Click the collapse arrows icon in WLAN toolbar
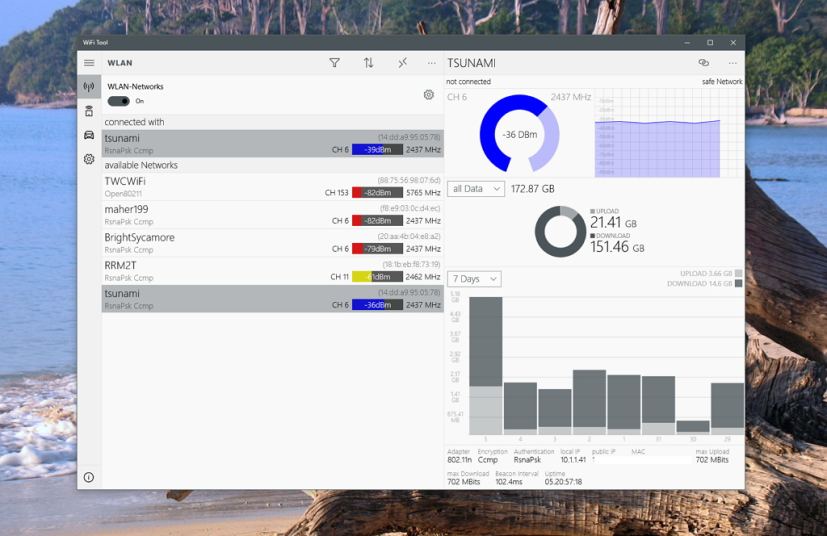Screen dimensions: 827x536 [402, 63]
